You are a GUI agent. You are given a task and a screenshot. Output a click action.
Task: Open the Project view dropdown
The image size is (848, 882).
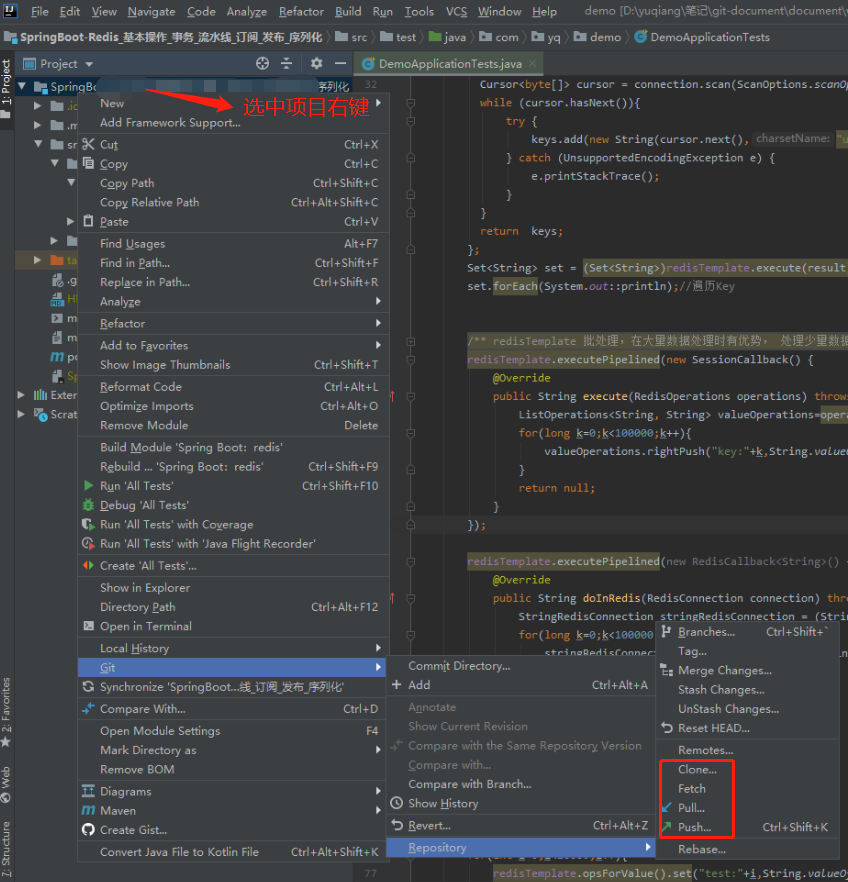pos(89,64)
